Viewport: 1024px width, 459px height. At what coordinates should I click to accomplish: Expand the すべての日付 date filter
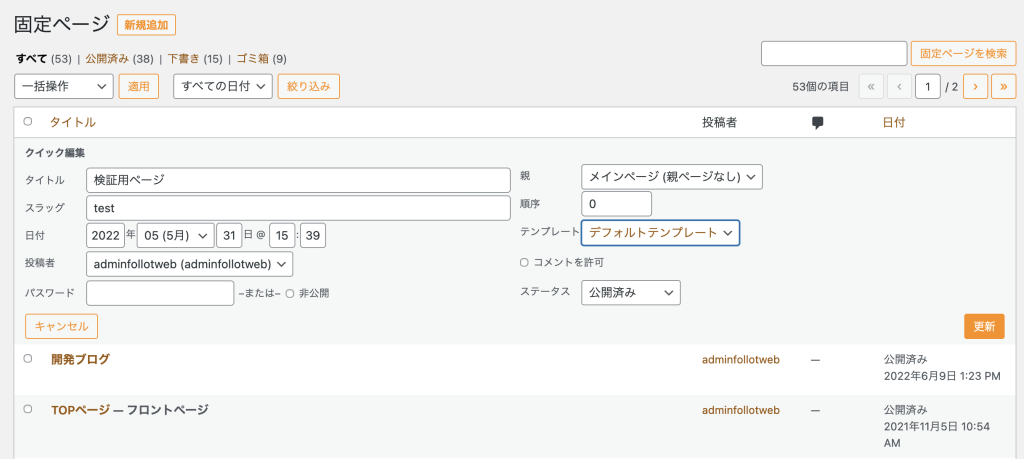[x=222, y=87]
